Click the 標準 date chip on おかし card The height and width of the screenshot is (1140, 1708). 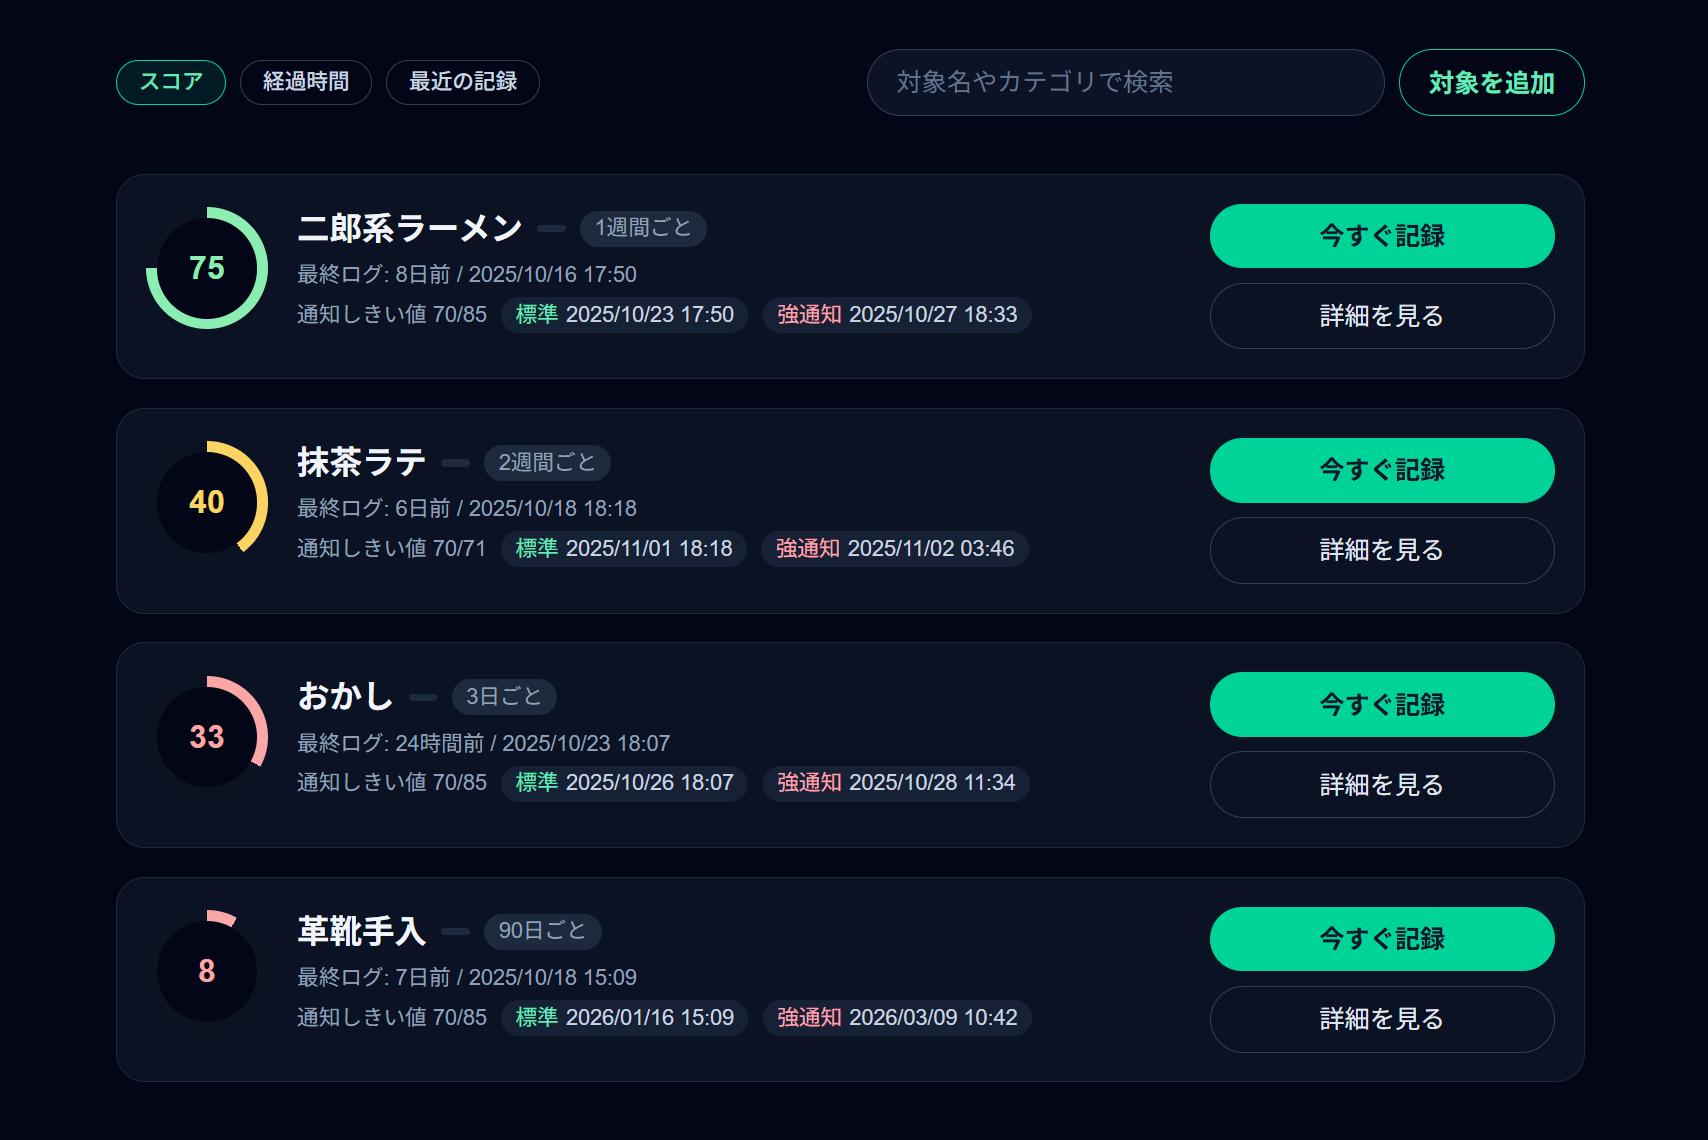624,783
